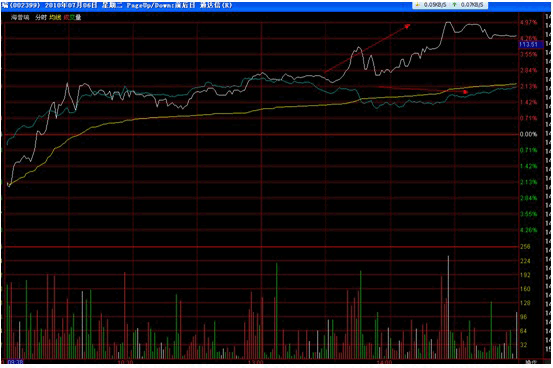Click the lower red arrow head near average line
Image resolution: width=553 pixels, height=368 pixels.
(x=465, y=92)
